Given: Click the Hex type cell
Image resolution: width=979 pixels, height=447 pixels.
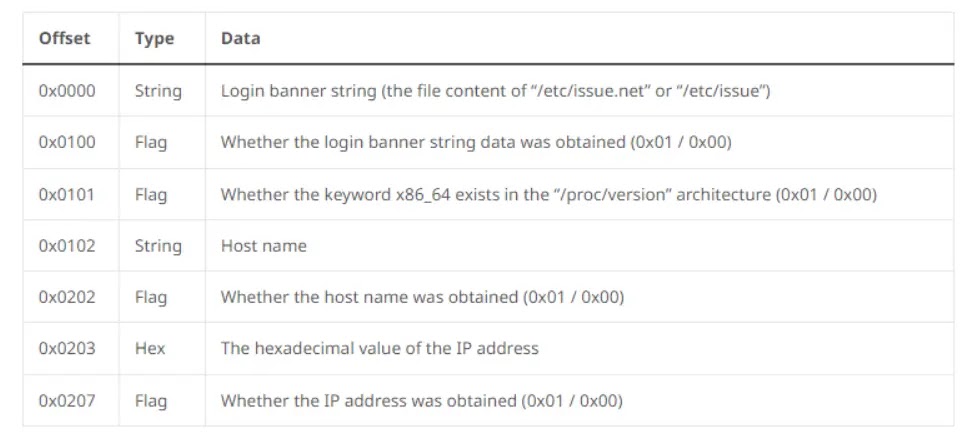Looking at the screenshot, I should point(150,349).
